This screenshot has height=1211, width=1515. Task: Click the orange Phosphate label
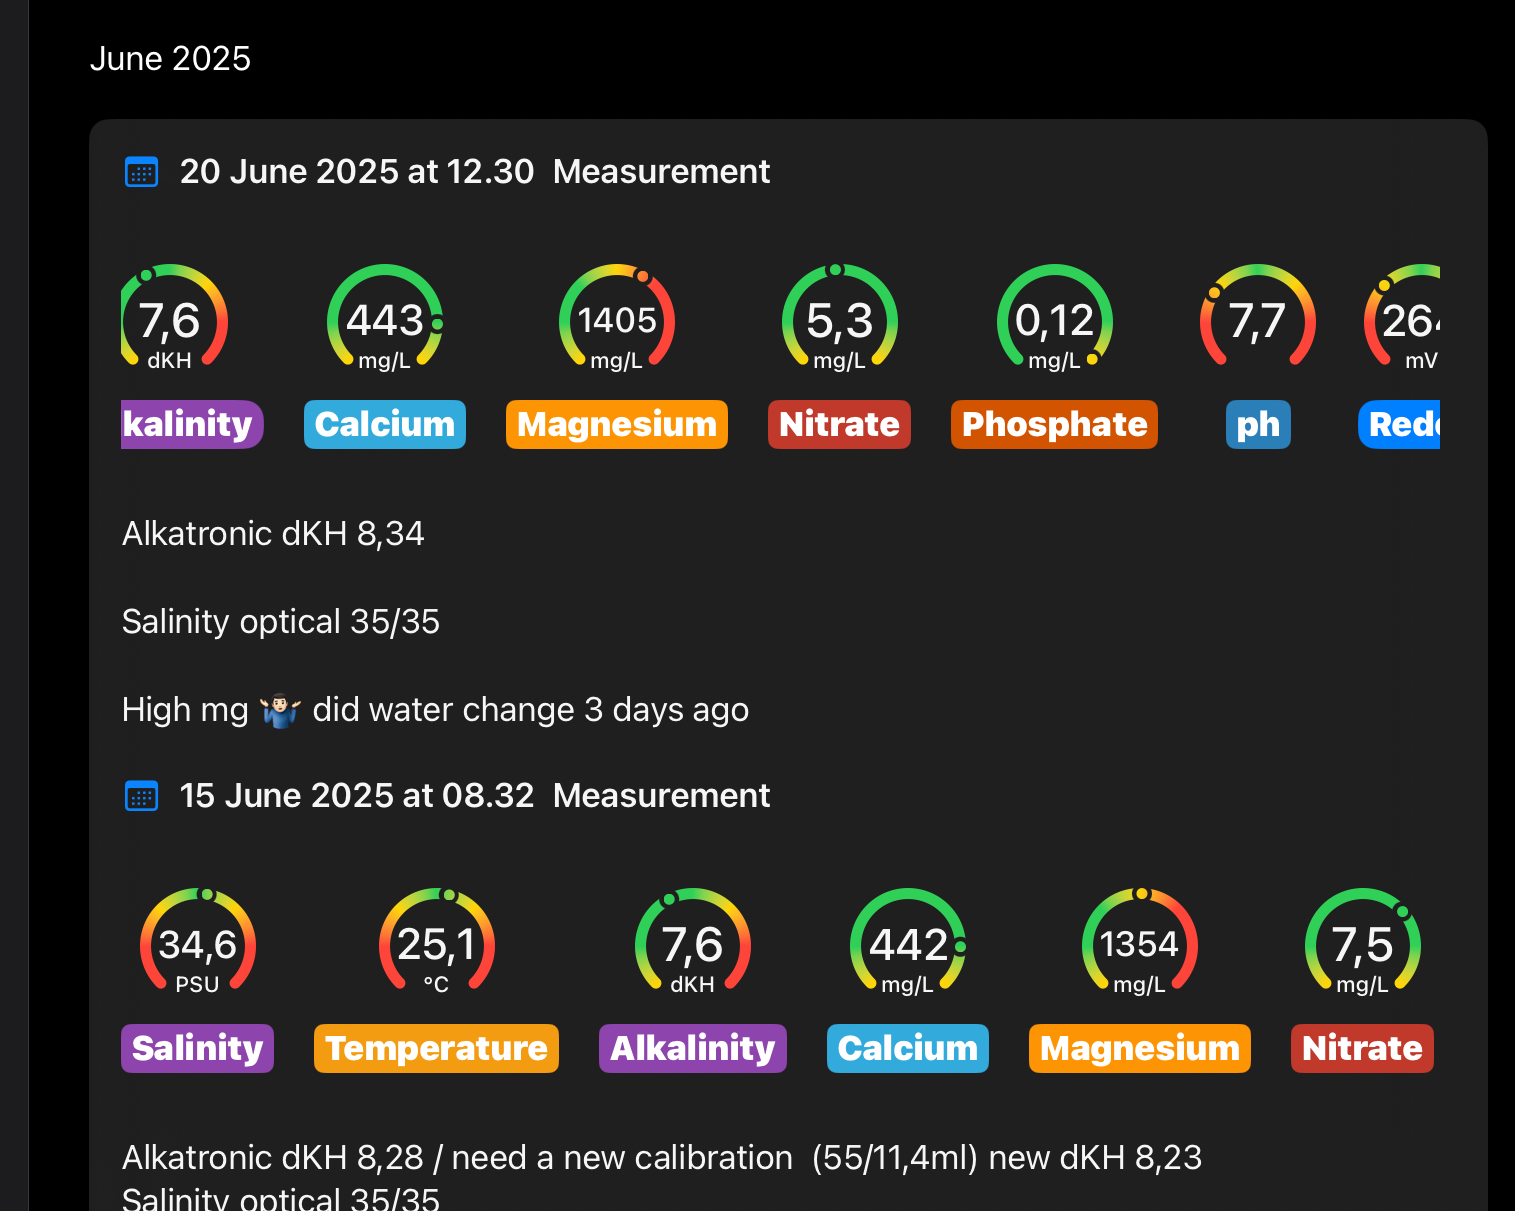[x=1054, y=425]
